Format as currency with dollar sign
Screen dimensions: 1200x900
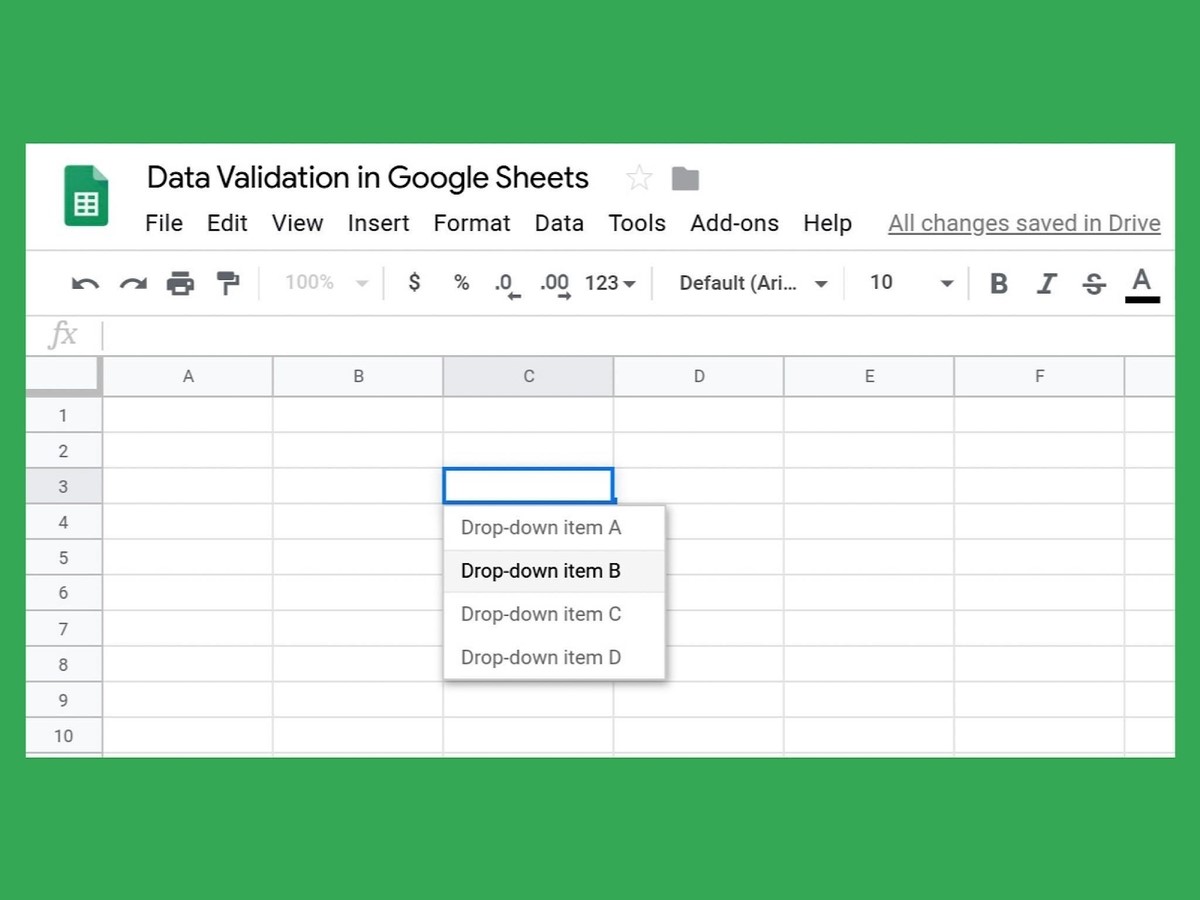(x=414, y=283)
